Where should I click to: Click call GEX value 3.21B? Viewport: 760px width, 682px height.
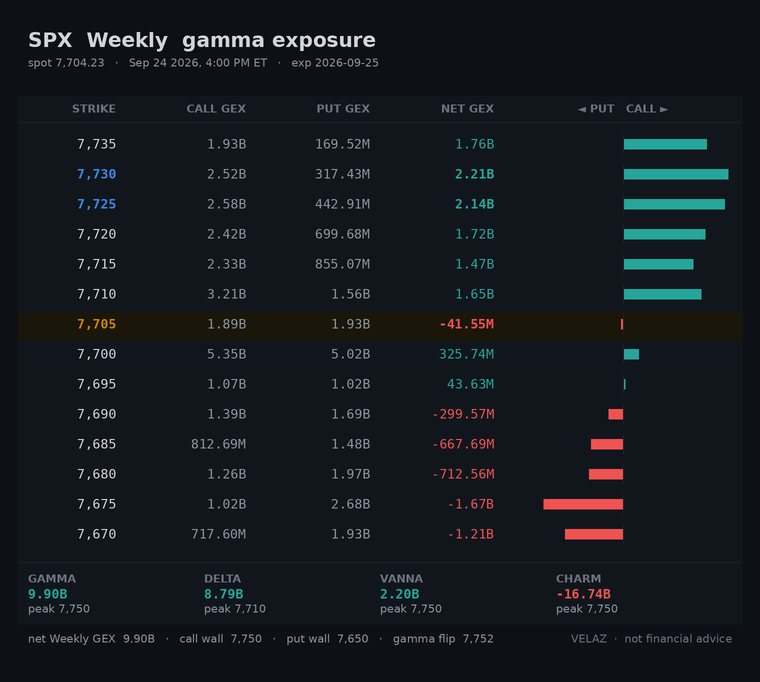226,294
